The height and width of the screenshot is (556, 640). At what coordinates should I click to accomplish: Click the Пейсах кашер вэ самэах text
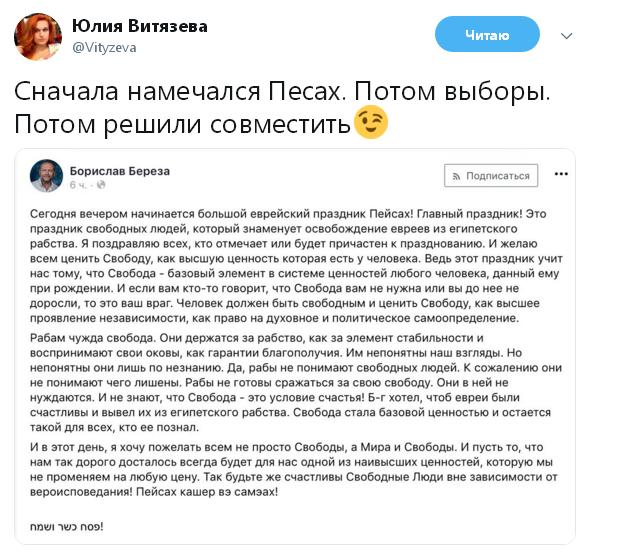207,492
